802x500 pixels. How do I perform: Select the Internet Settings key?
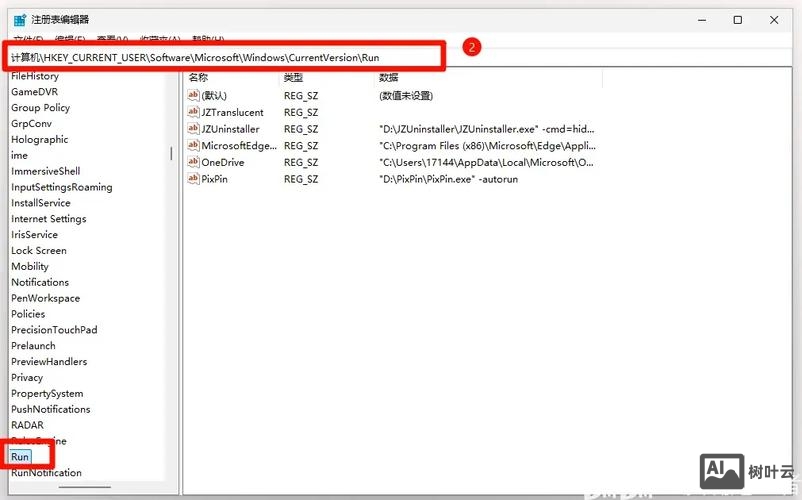[49, 219]
